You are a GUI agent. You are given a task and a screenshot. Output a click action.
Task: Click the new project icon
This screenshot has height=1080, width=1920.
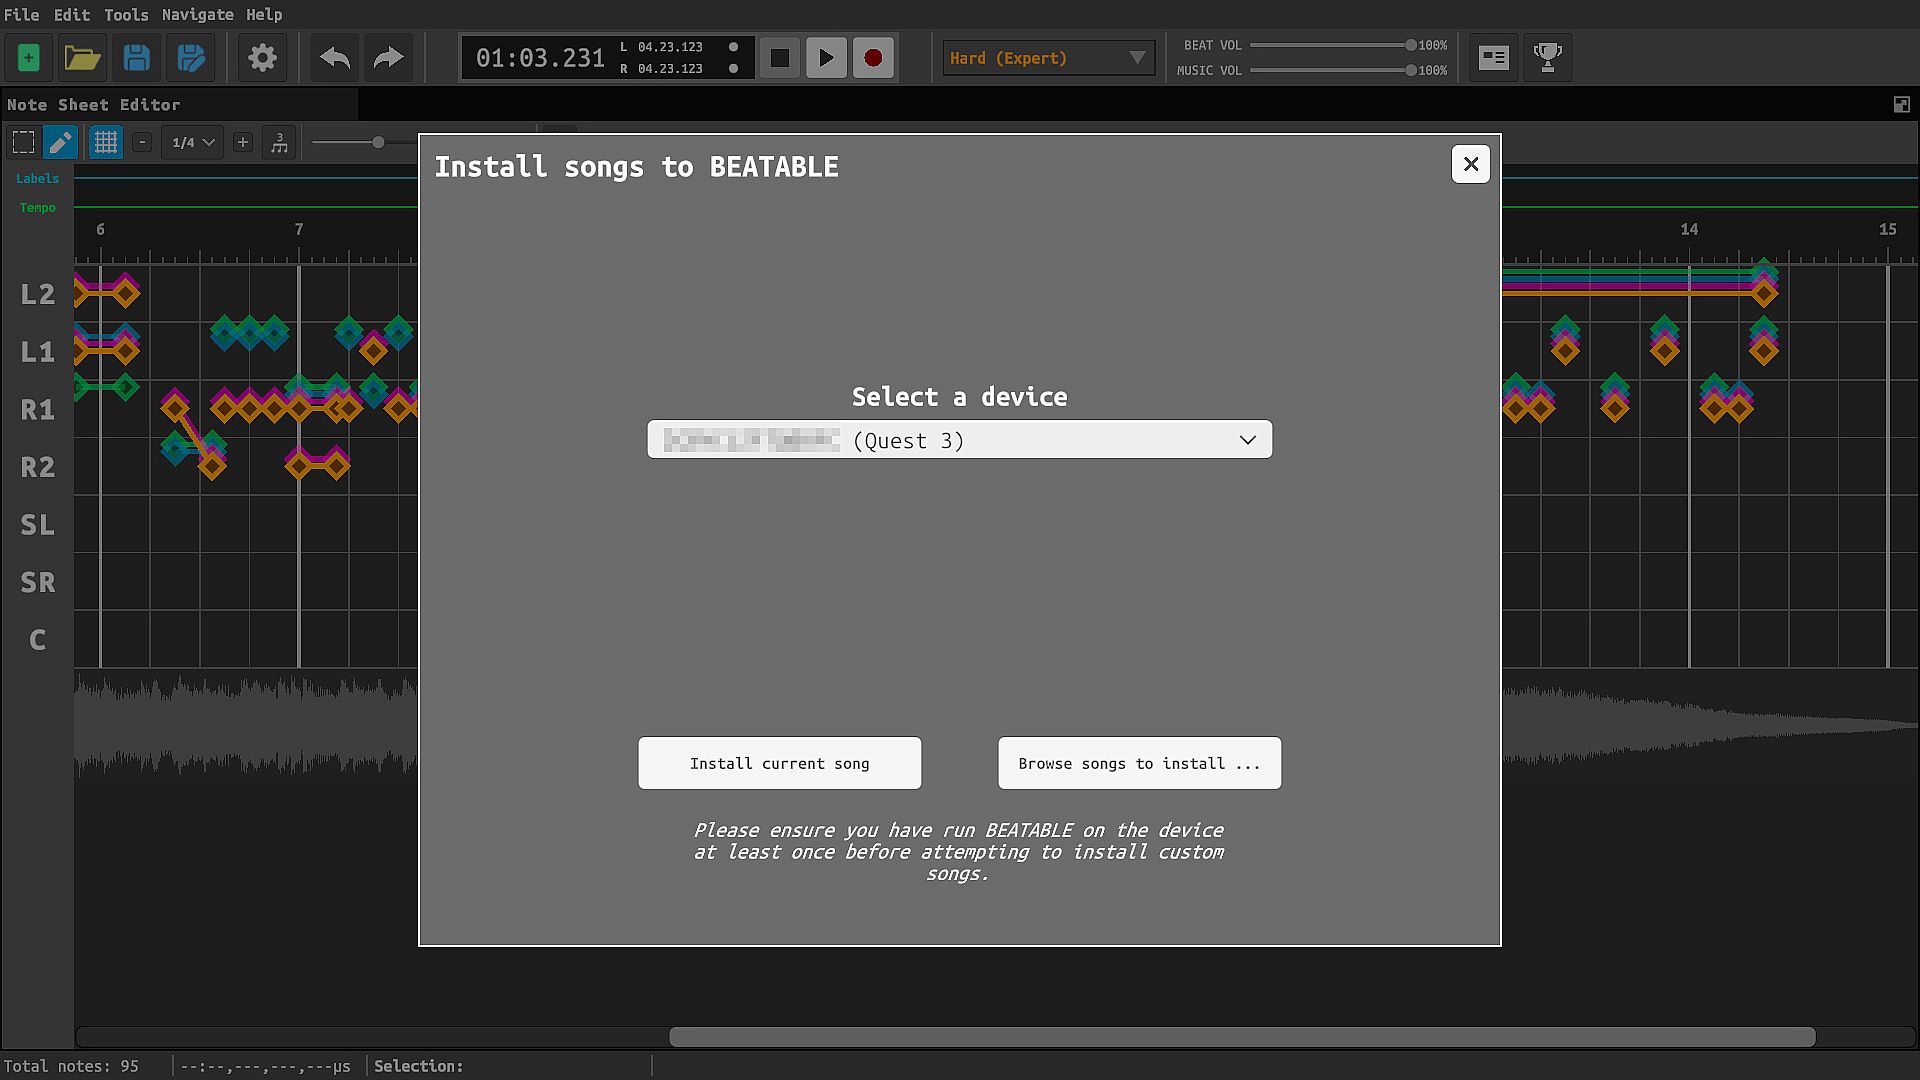tap(29, 58)
